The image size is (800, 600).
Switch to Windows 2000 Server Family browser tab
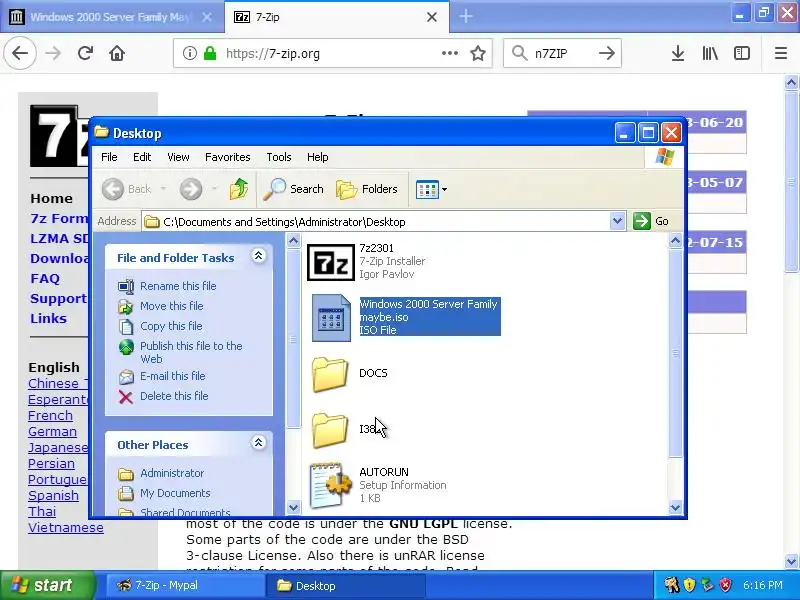click(x=110, y=17)
